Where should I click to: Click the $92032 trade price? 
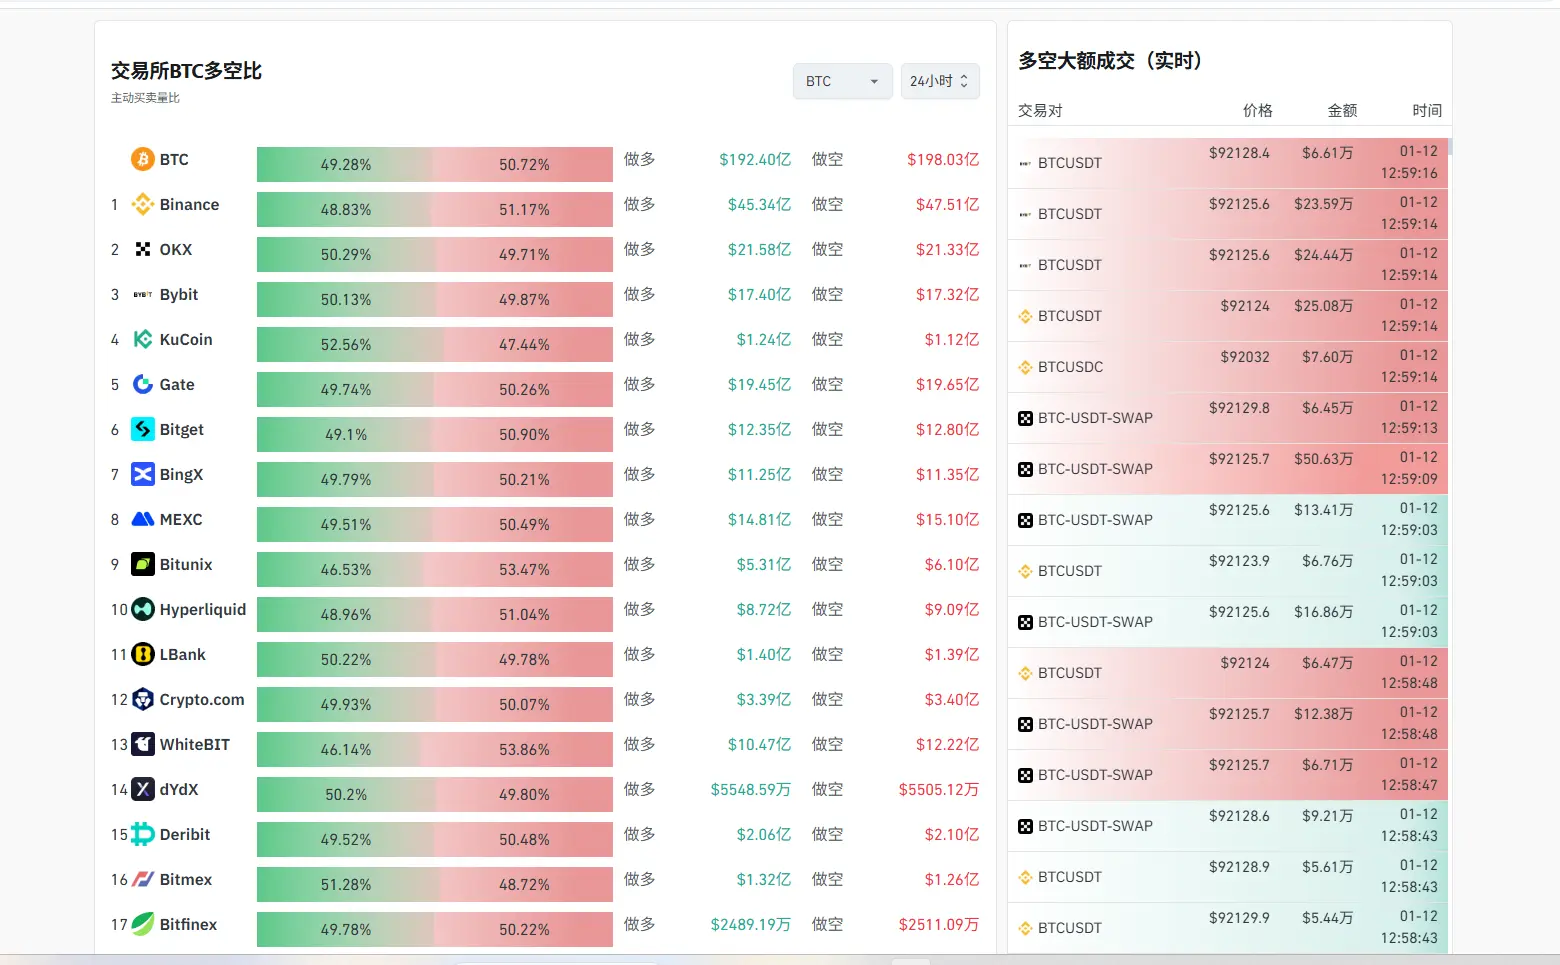click(1245, 357)
